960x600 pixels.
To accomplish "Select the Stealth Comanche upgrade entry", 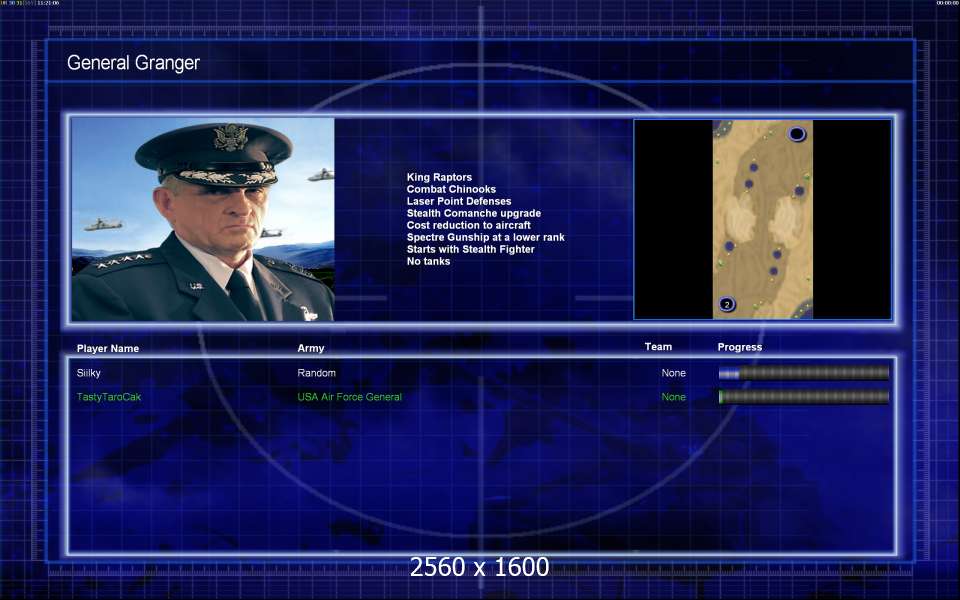I will tap(473, 213).
